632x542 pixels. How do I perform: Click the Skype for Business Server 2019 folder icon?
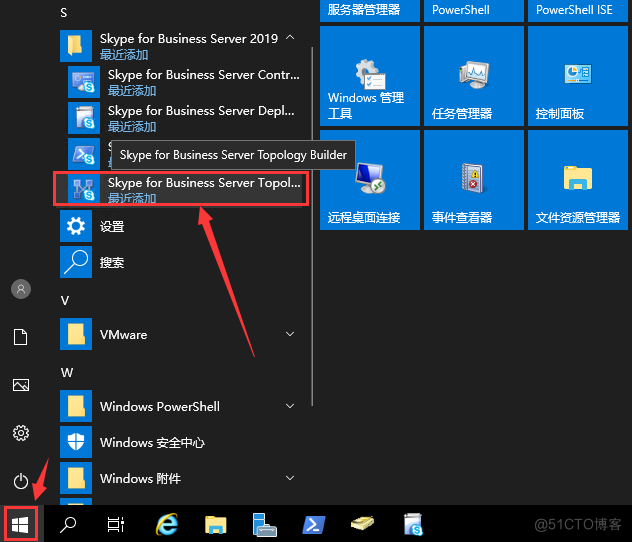pos(76,46)
